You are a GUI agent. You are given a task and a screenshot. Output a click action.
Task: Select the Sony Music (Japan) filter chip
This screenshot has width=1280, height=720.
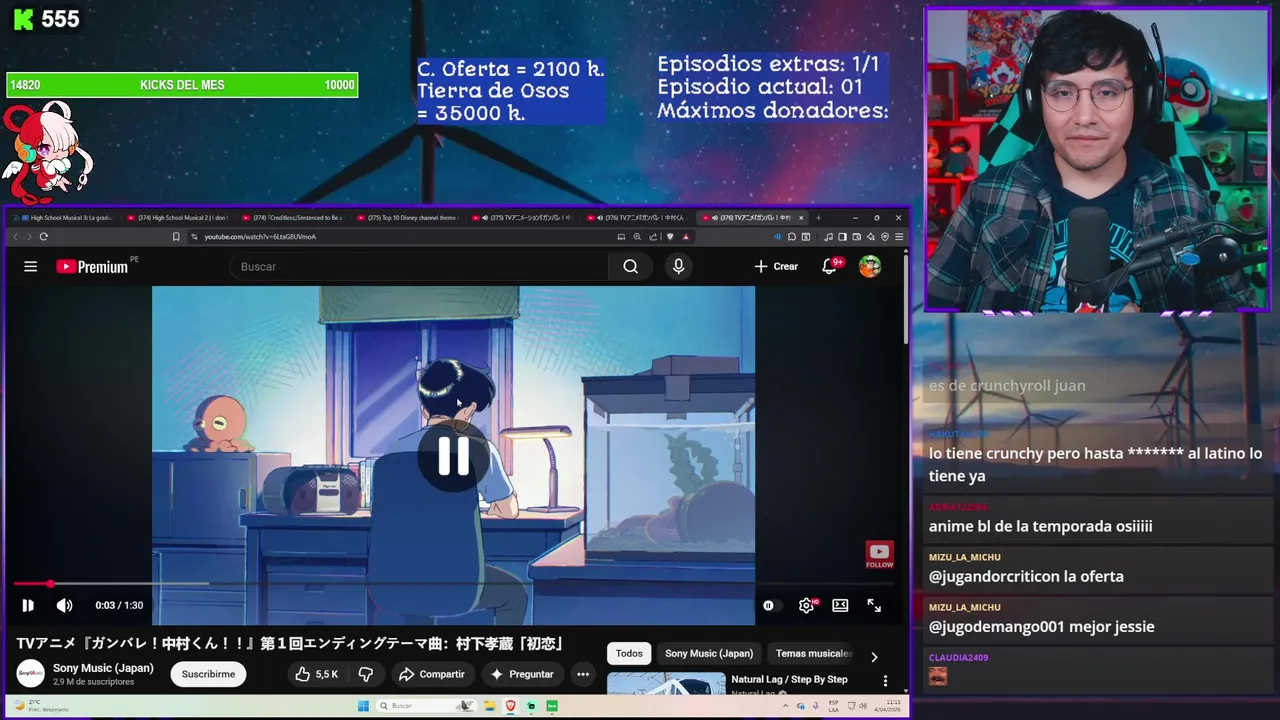tap(709, 654)
